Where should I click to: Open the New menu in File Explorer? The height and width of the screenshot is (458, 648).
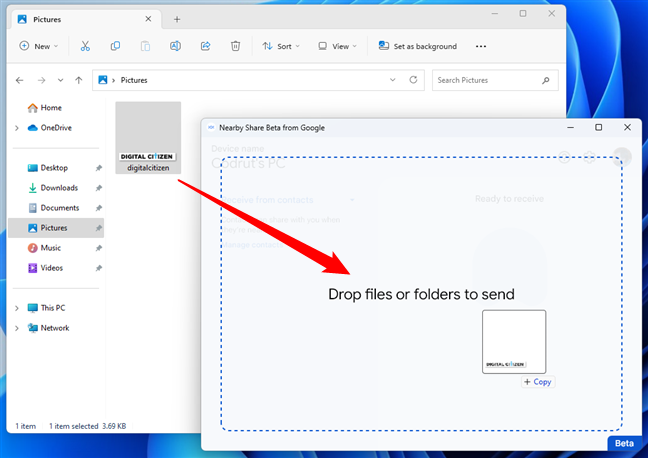tap(39, 46)
